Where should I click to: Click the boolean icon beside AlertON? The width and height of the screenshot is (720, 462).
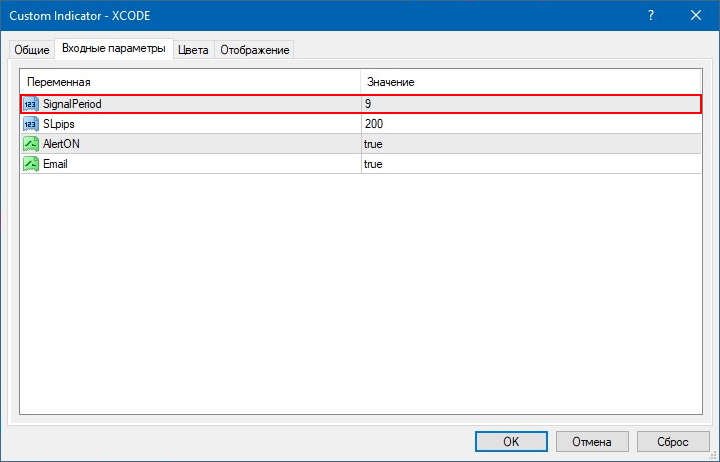coord(30,143)
